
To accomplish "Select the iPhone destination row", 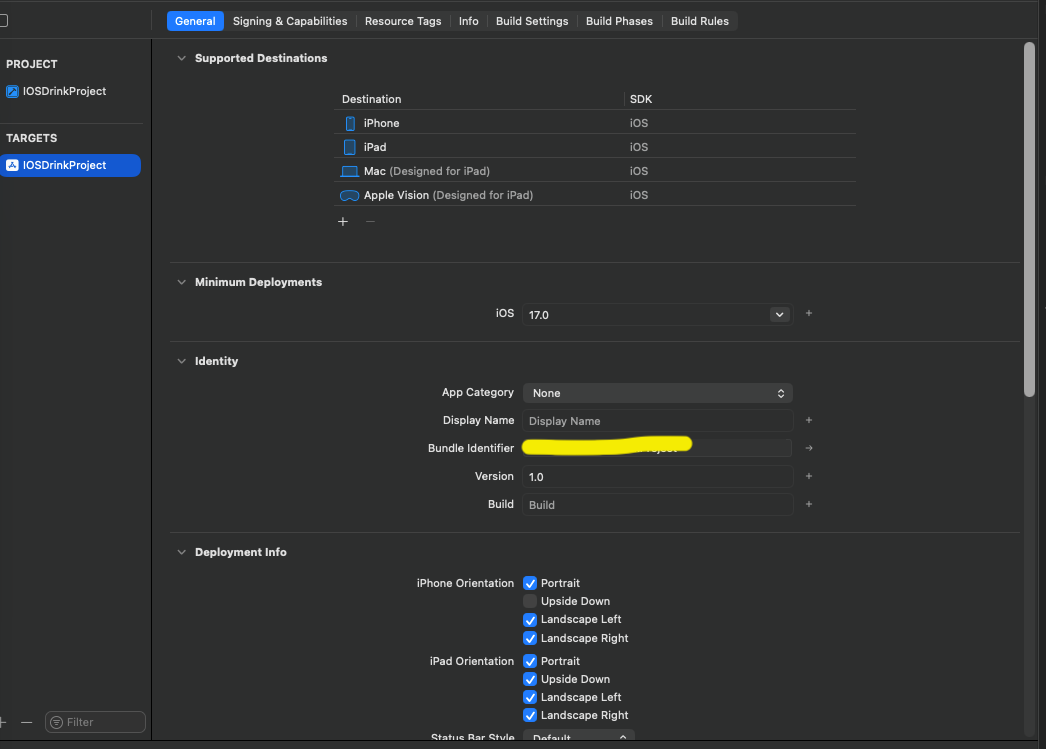I will (594, 123).
